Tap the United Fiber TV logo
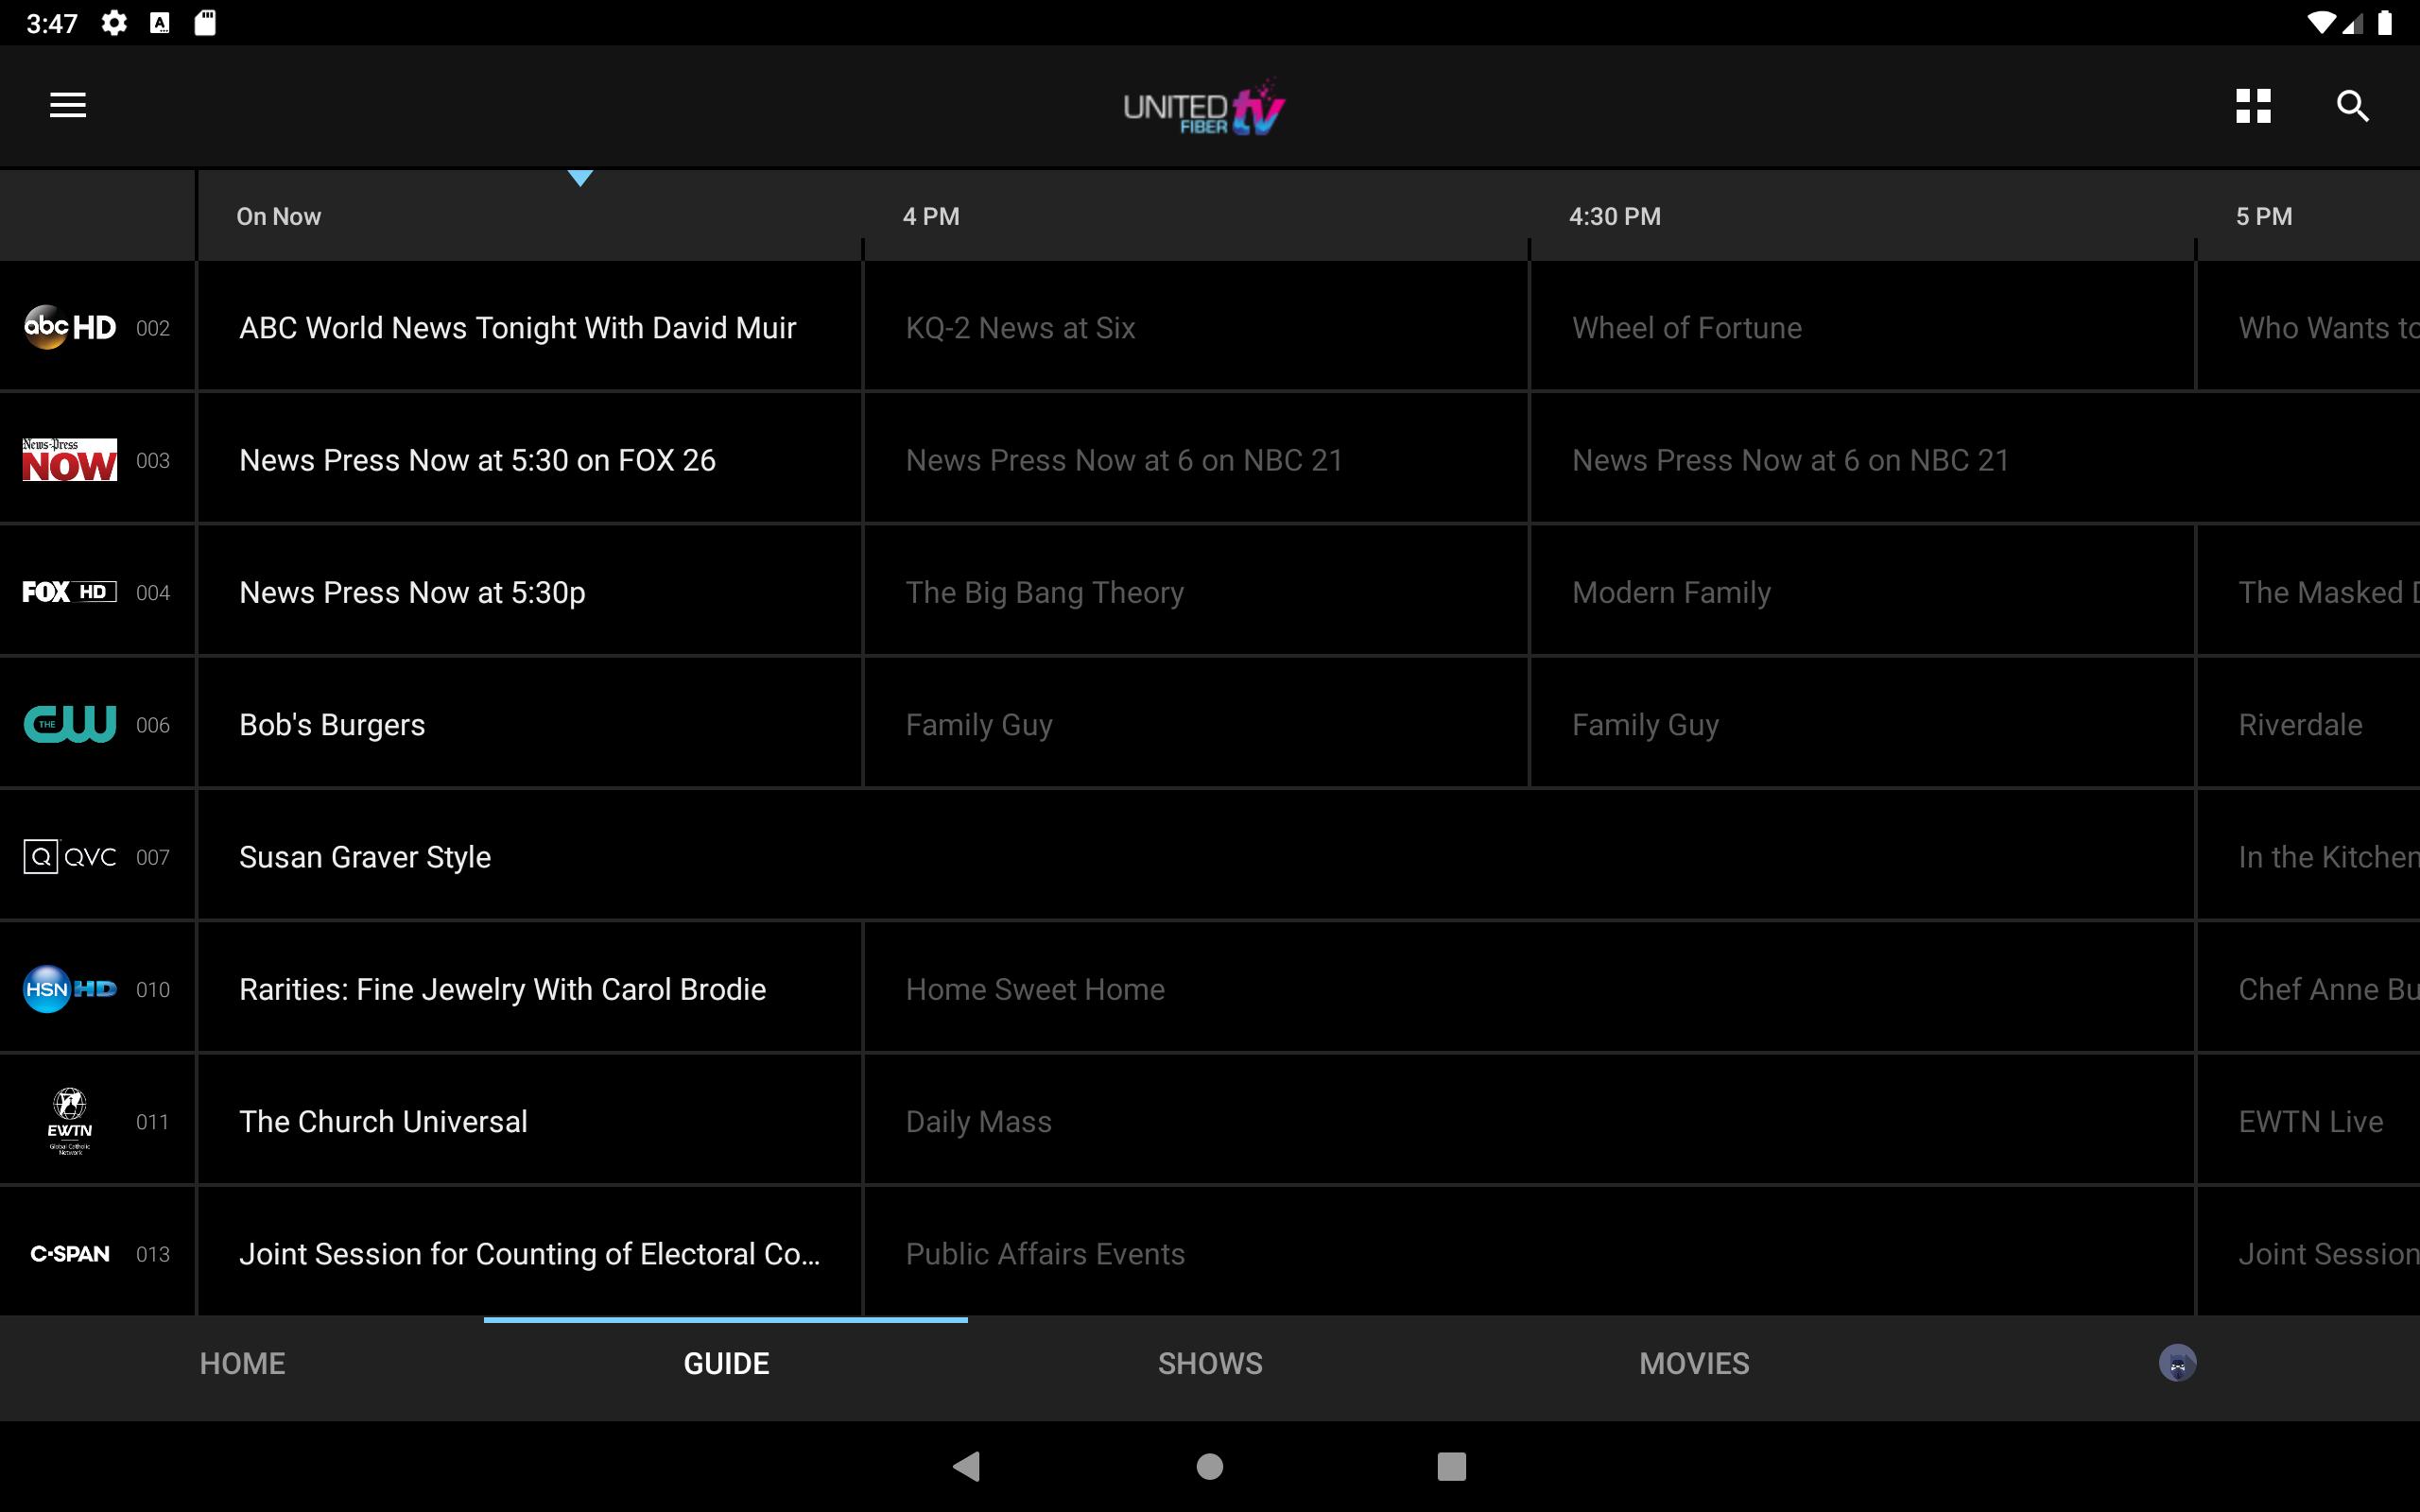 click(x=1204, y=107)
